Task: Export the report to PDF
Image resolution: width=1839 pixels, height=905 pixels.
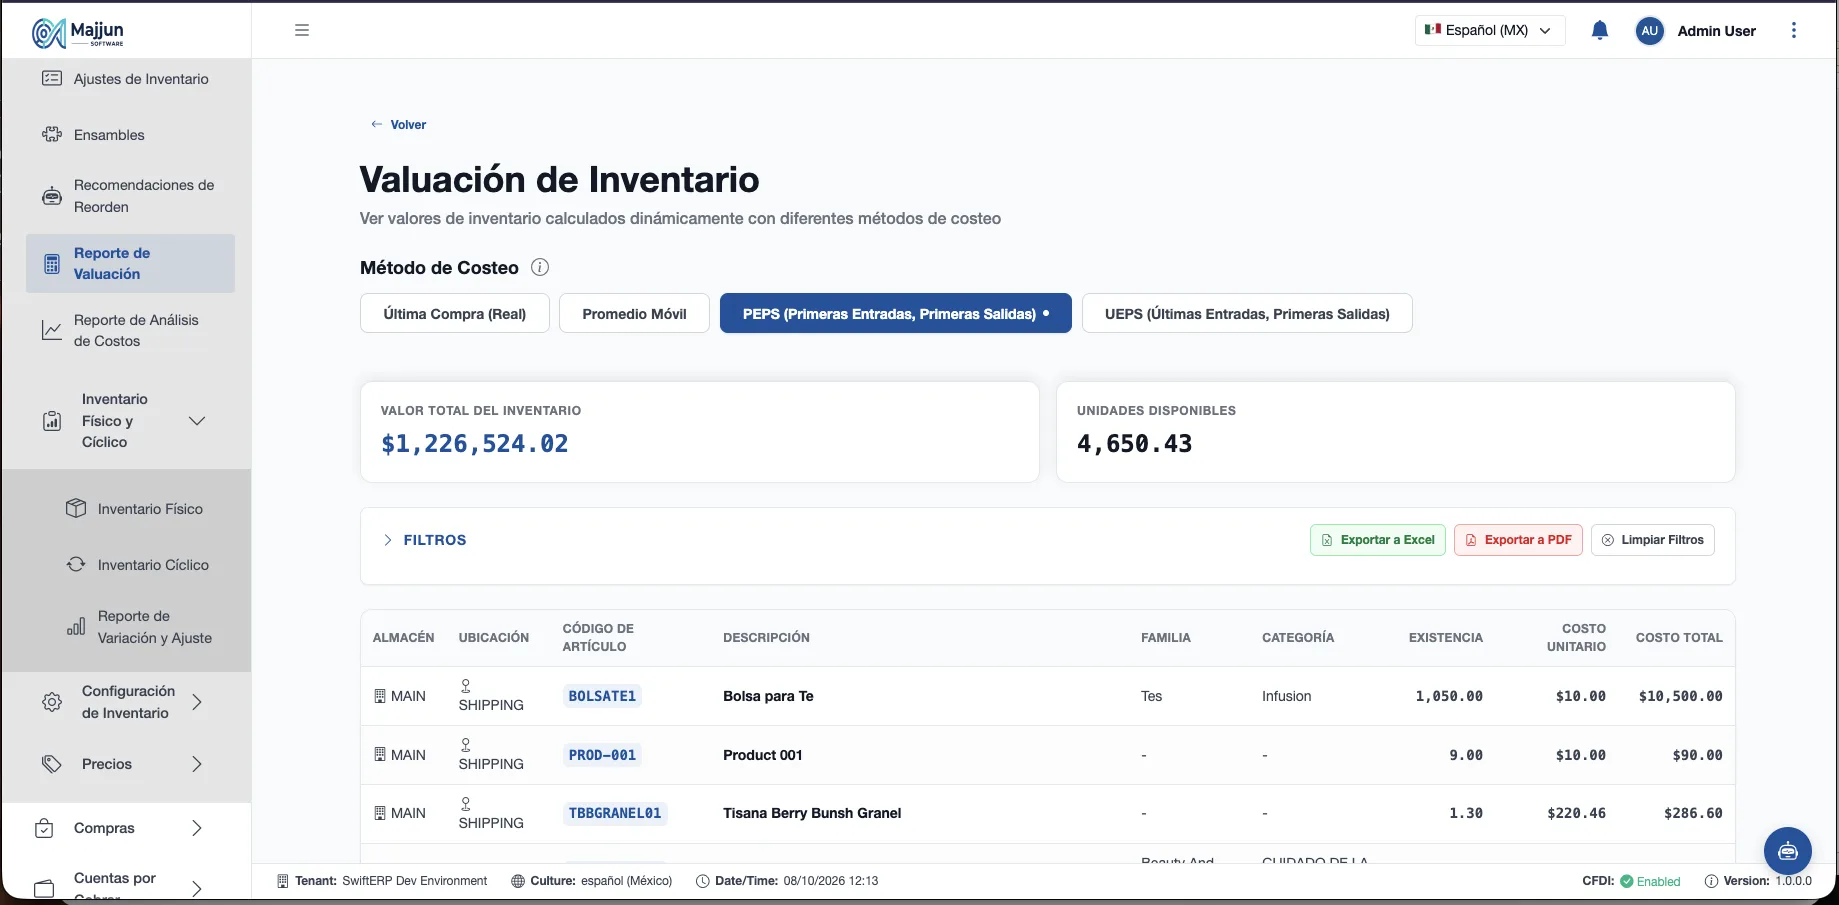Action: click(1518, 540)
